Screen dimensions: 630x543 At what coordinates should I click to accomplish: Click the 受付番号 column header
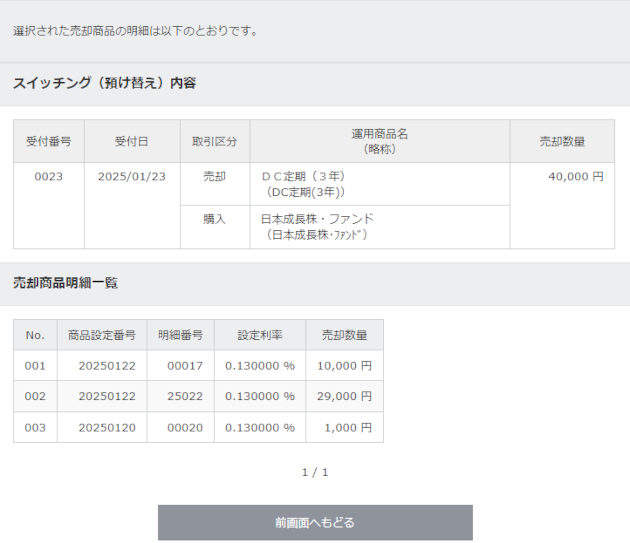[48, 142]
